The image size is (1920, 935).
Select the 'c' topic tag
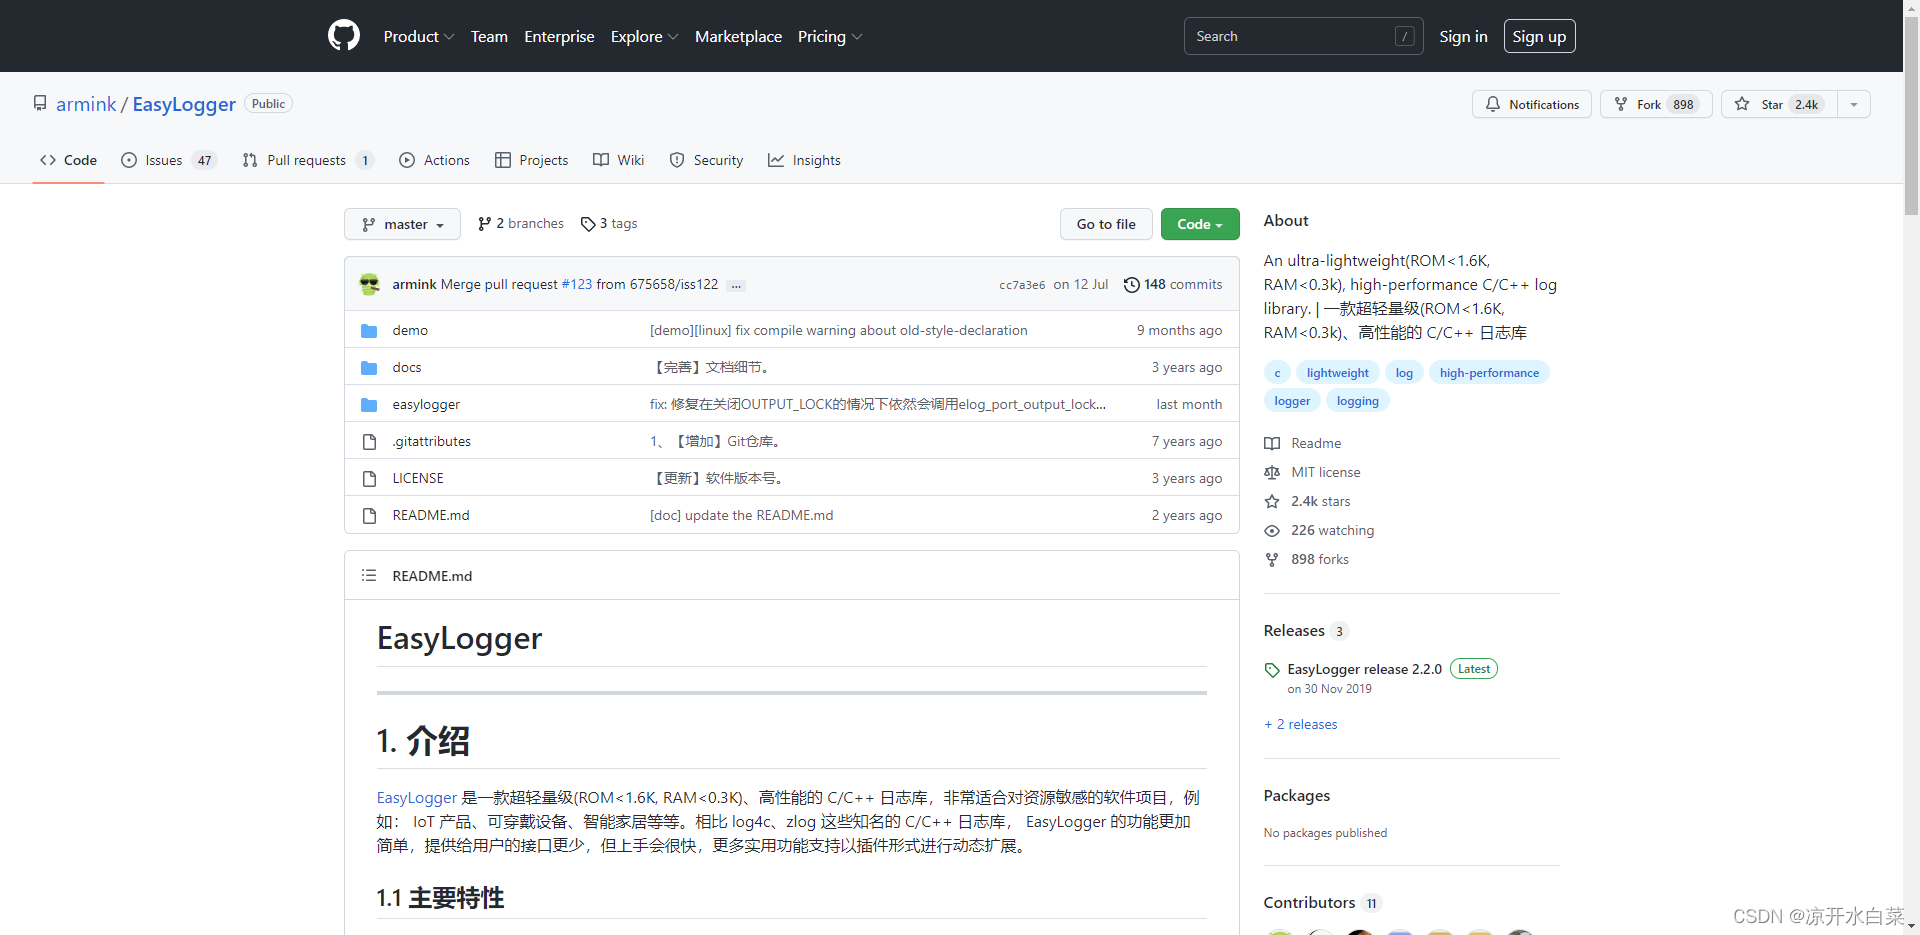pos(1277,373)
